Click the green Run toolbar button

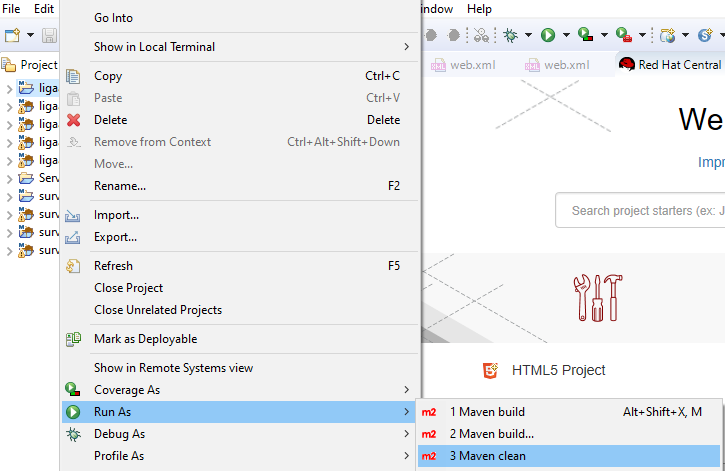(548, 35)
